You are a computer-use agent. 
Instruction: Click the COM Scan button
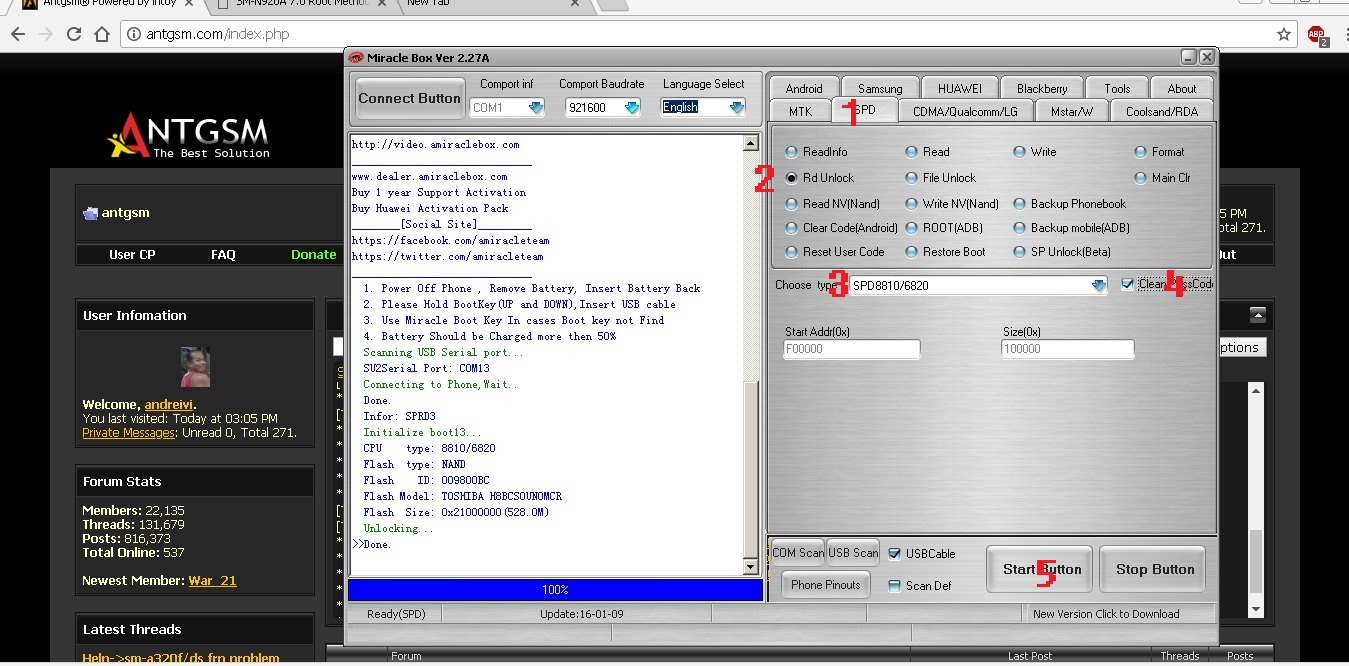point(798,552)
